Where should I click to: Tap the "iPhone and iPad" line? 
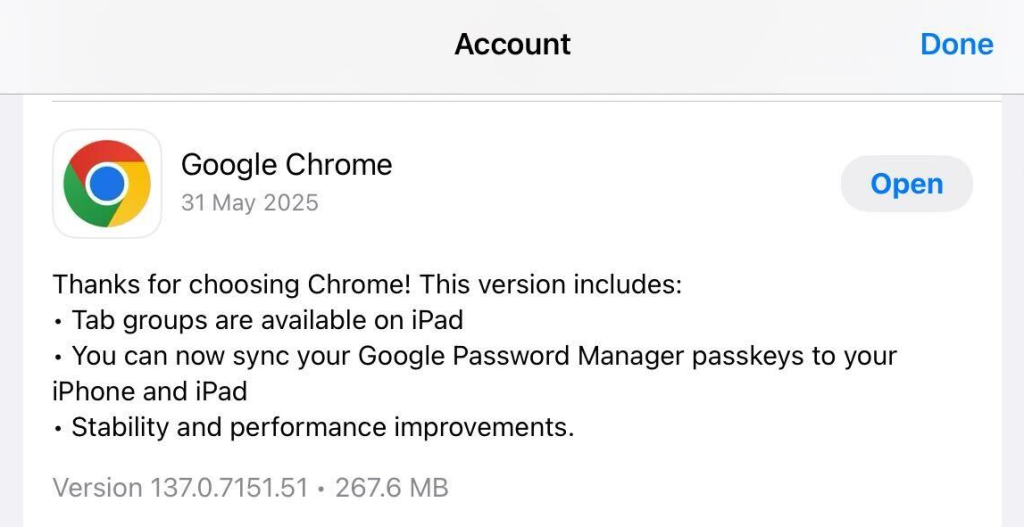[x=150, y=391]
